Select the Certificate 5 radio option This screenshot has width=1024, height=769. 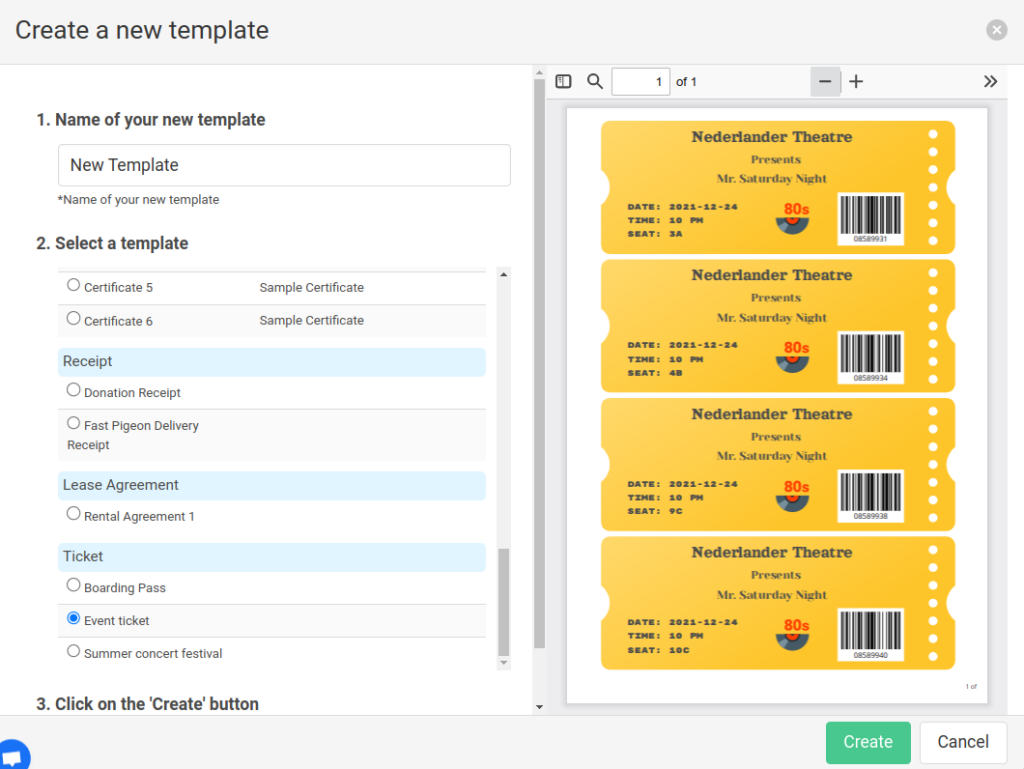73,285
